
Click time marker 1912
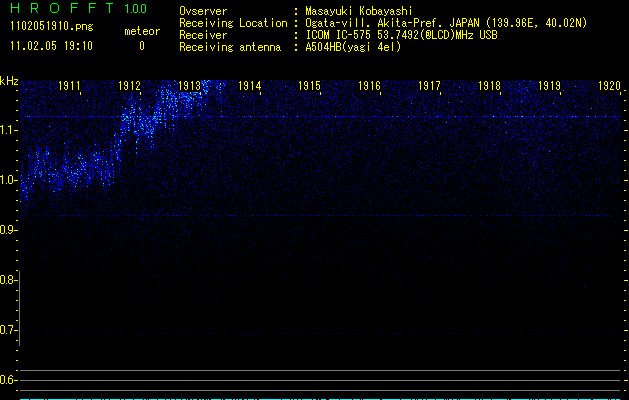130,85
